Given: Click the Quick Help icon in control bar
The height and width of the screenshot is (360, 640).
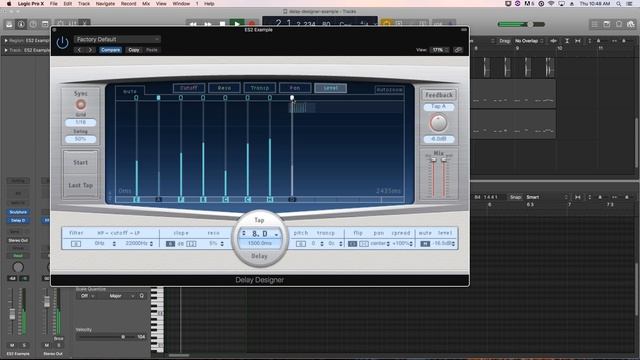Looking at the screenshot, I should (x=33, y=24).
